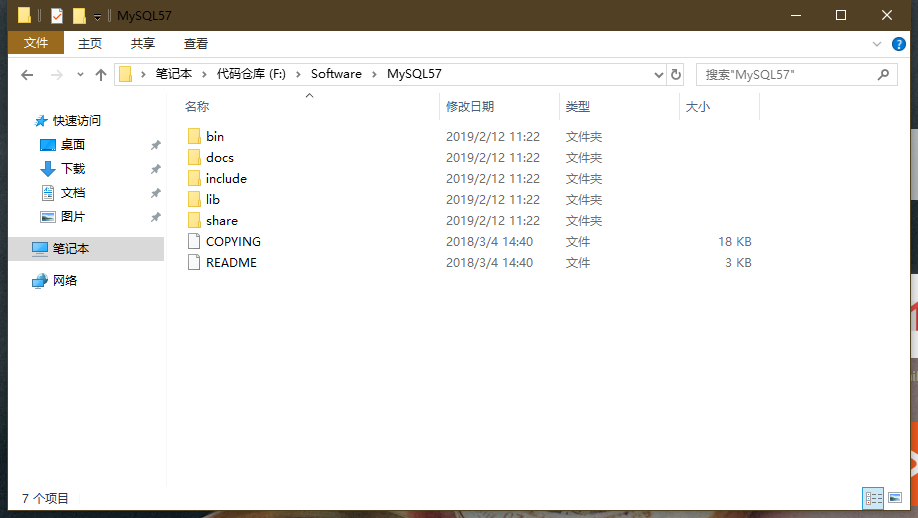Viewport: 918px width, 518px height.
Task: Click the 笔记本 breadcrumb in address bar
Action: point(174,74)
